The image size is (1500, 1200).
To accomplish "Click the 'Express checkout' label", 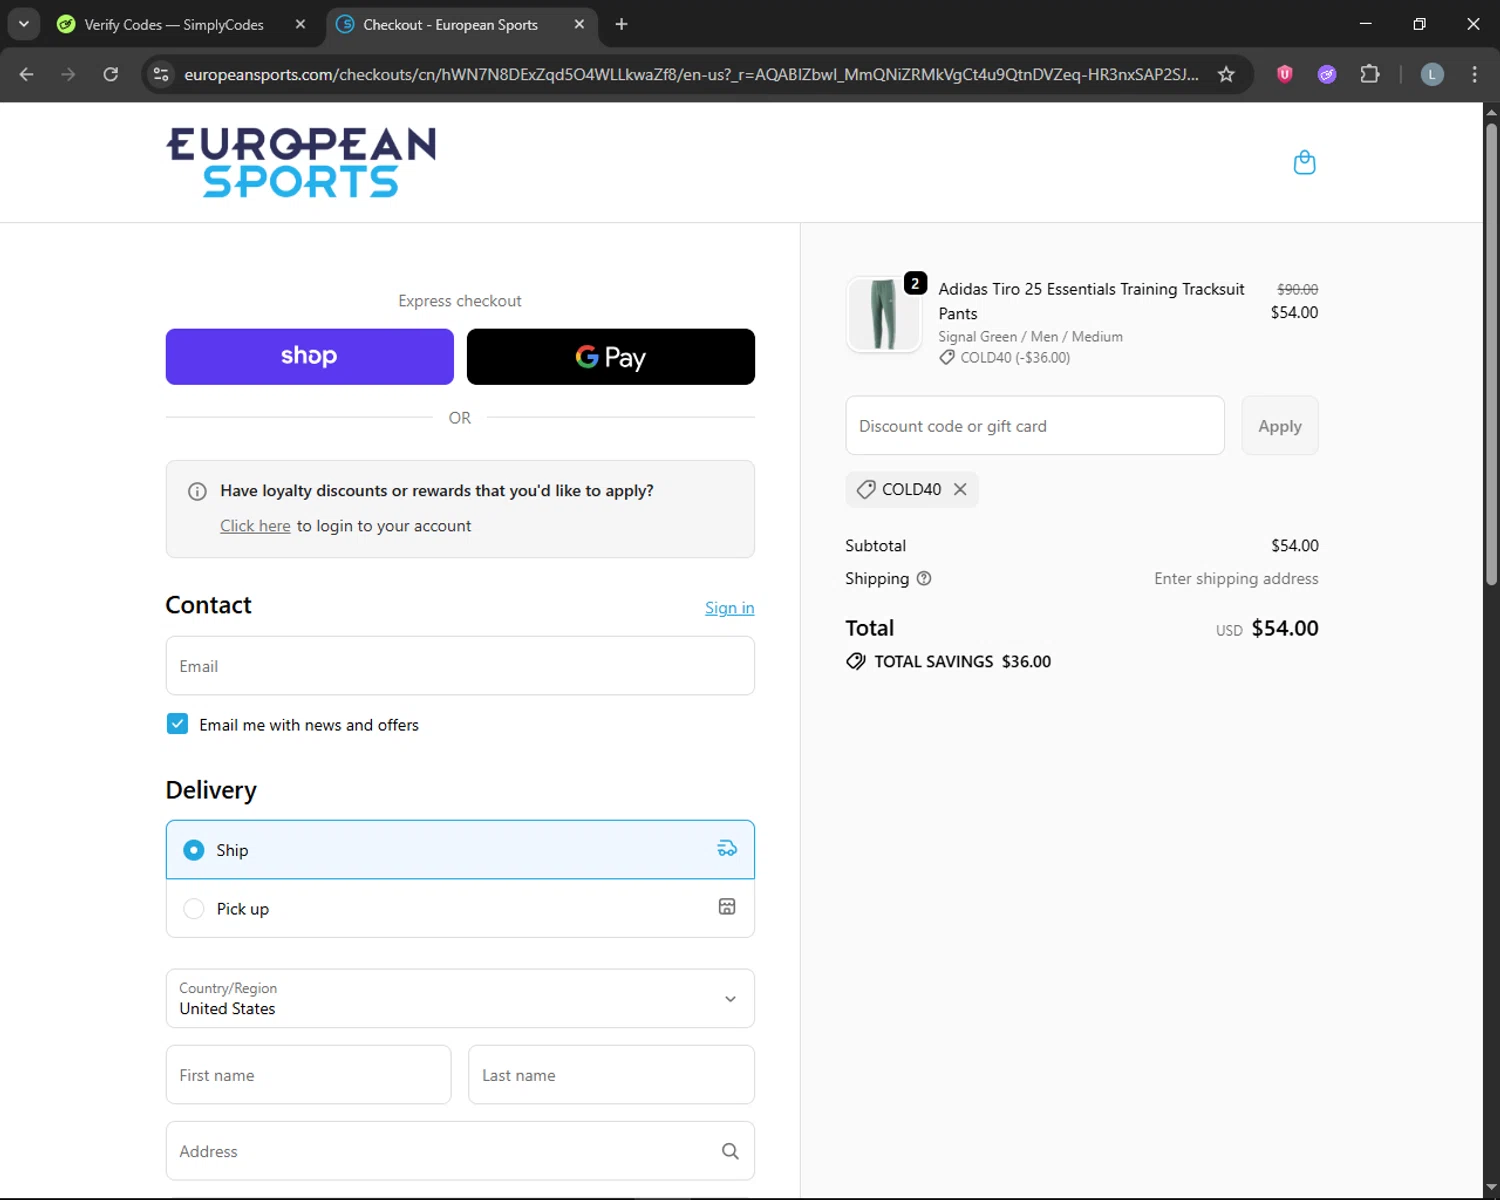I will pyautogui.click(x=460, y=301).
